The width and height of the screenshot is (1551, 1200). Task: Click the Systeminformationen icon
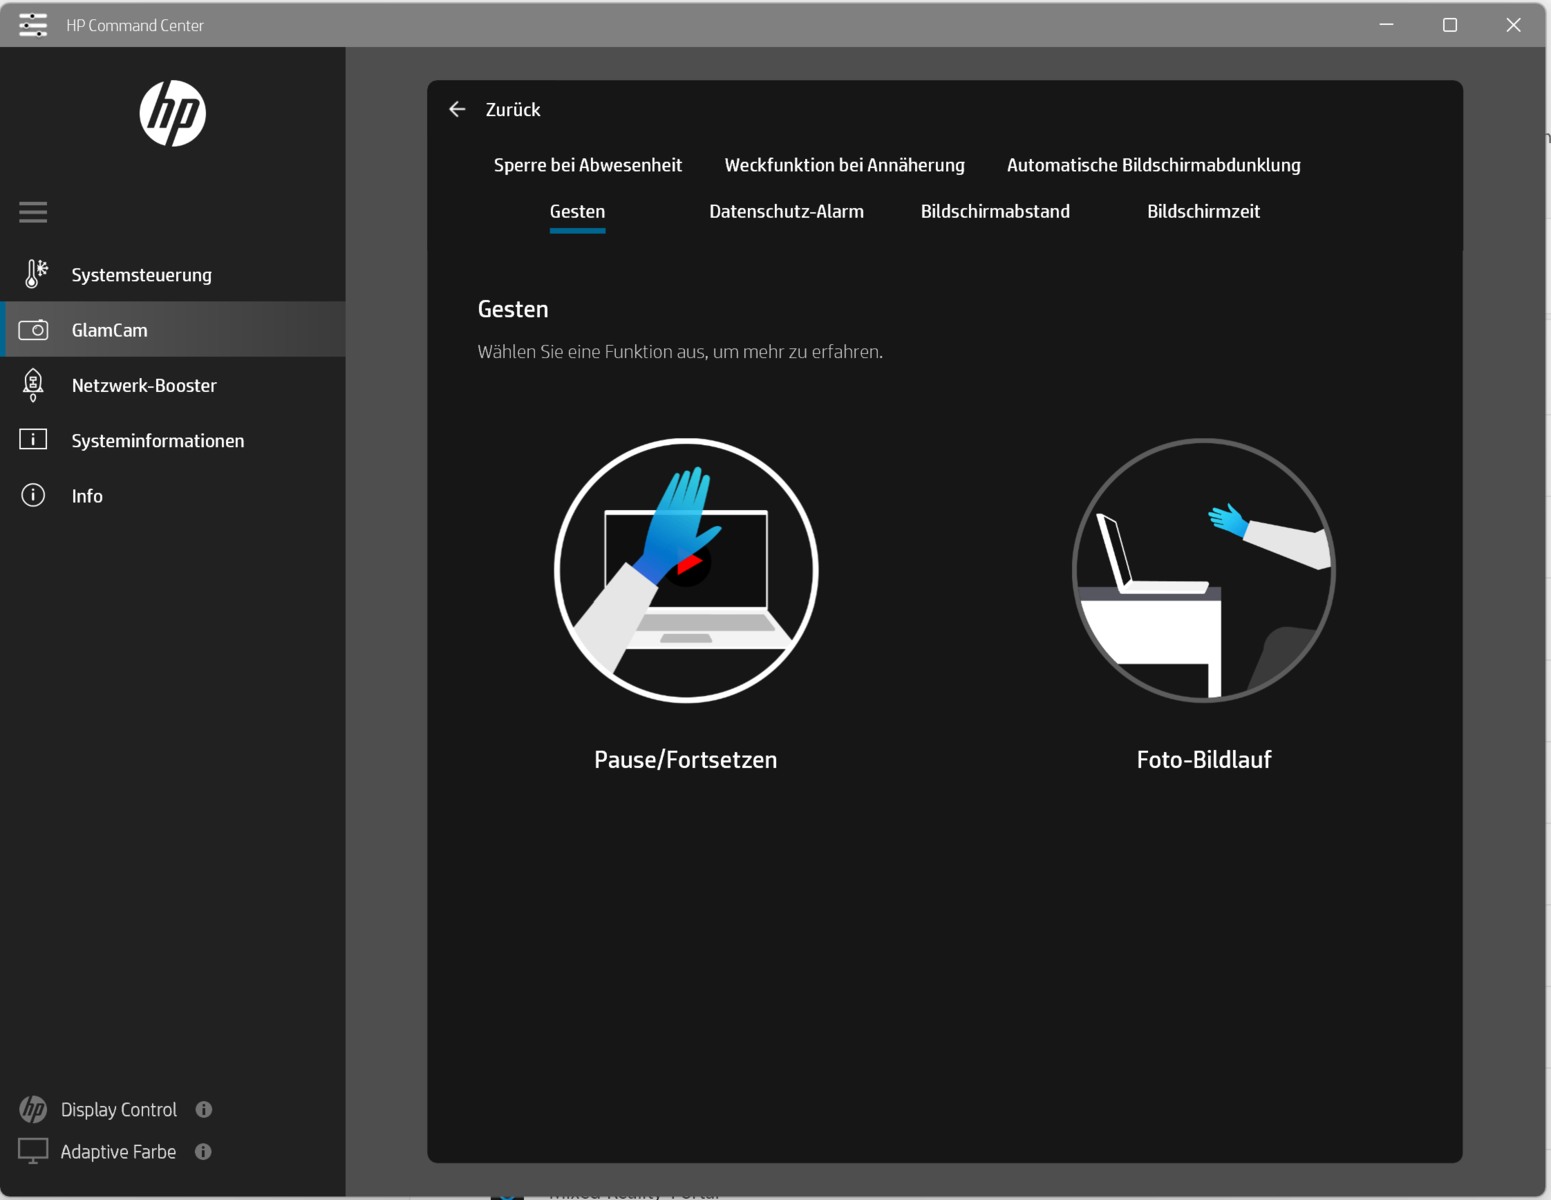click(33, 440)
